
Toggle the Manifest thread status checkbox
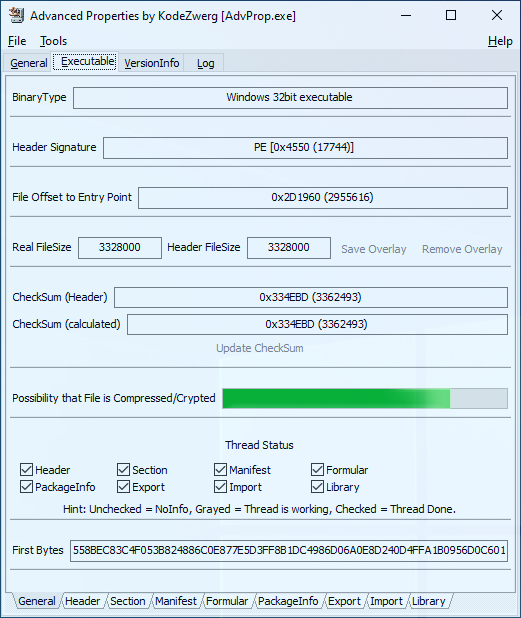point(220,469)
